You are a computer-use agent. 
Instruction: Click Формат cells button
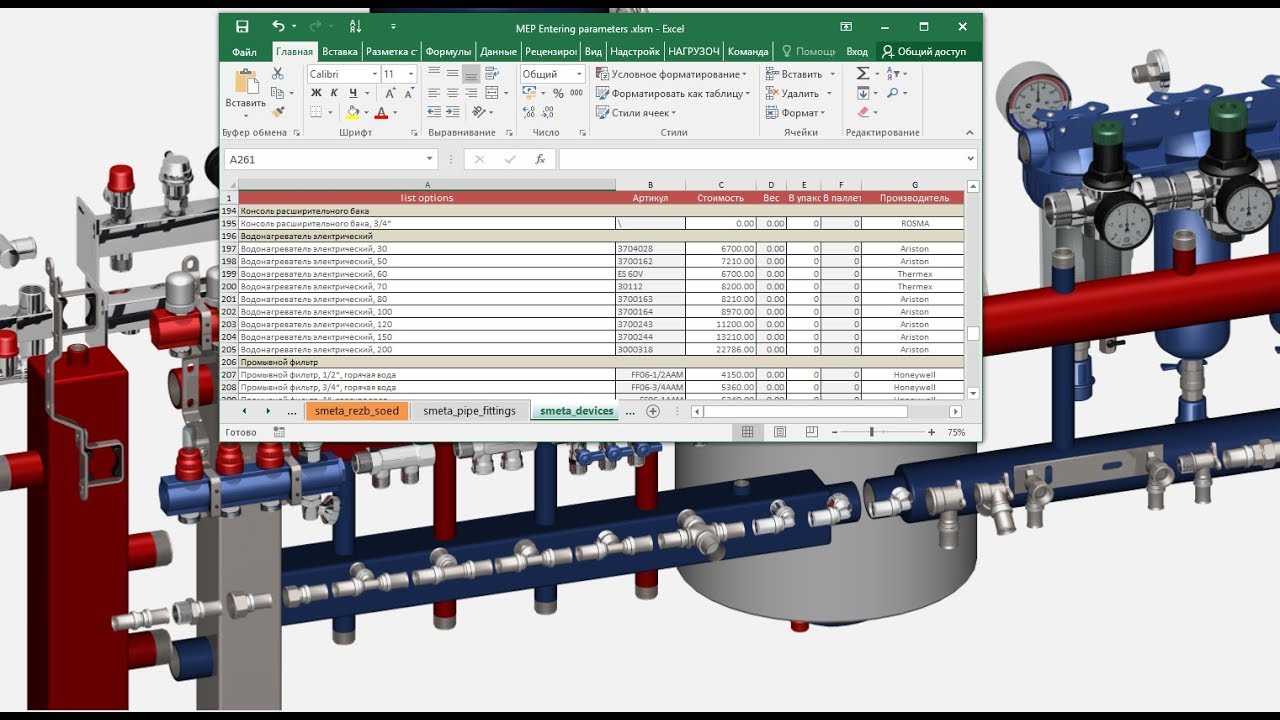(795, 113)
